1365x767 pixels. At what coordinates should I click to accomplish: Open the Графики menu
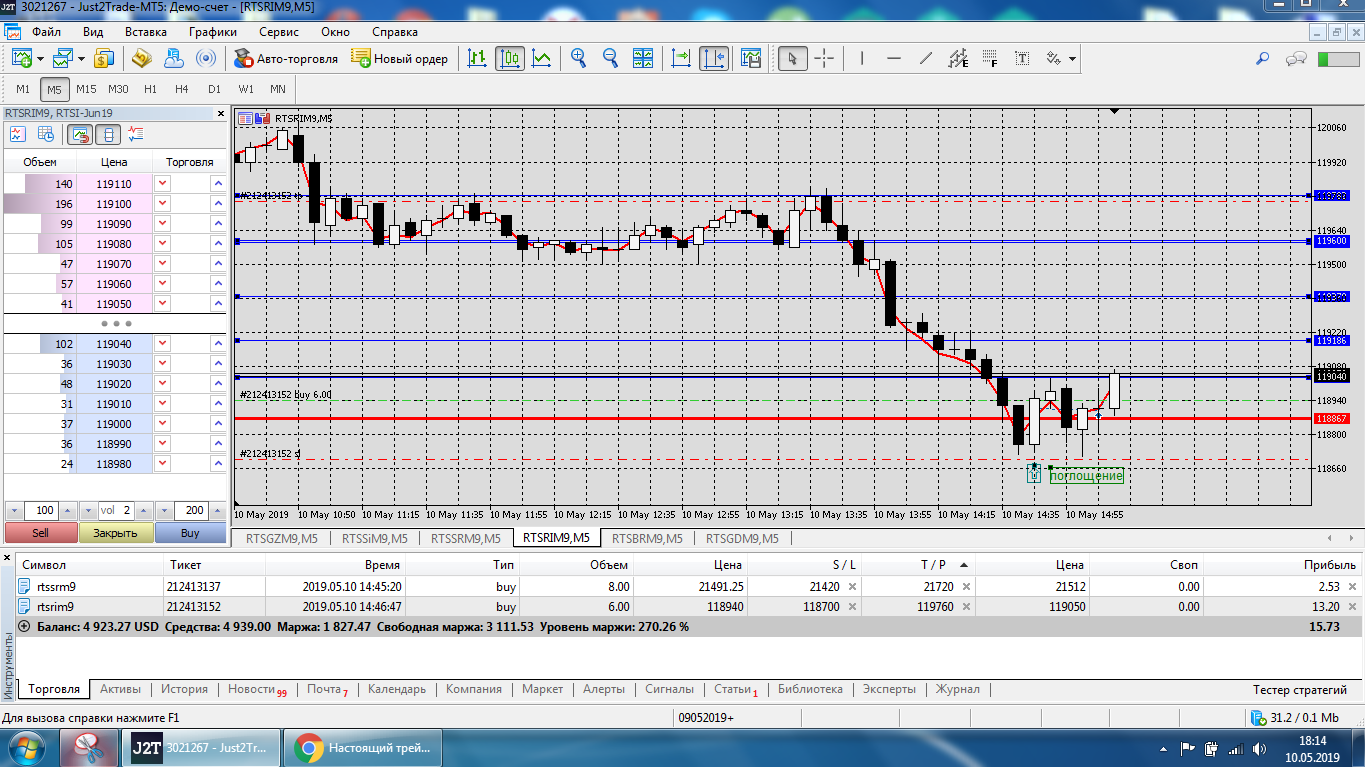[x=212, y=31]
